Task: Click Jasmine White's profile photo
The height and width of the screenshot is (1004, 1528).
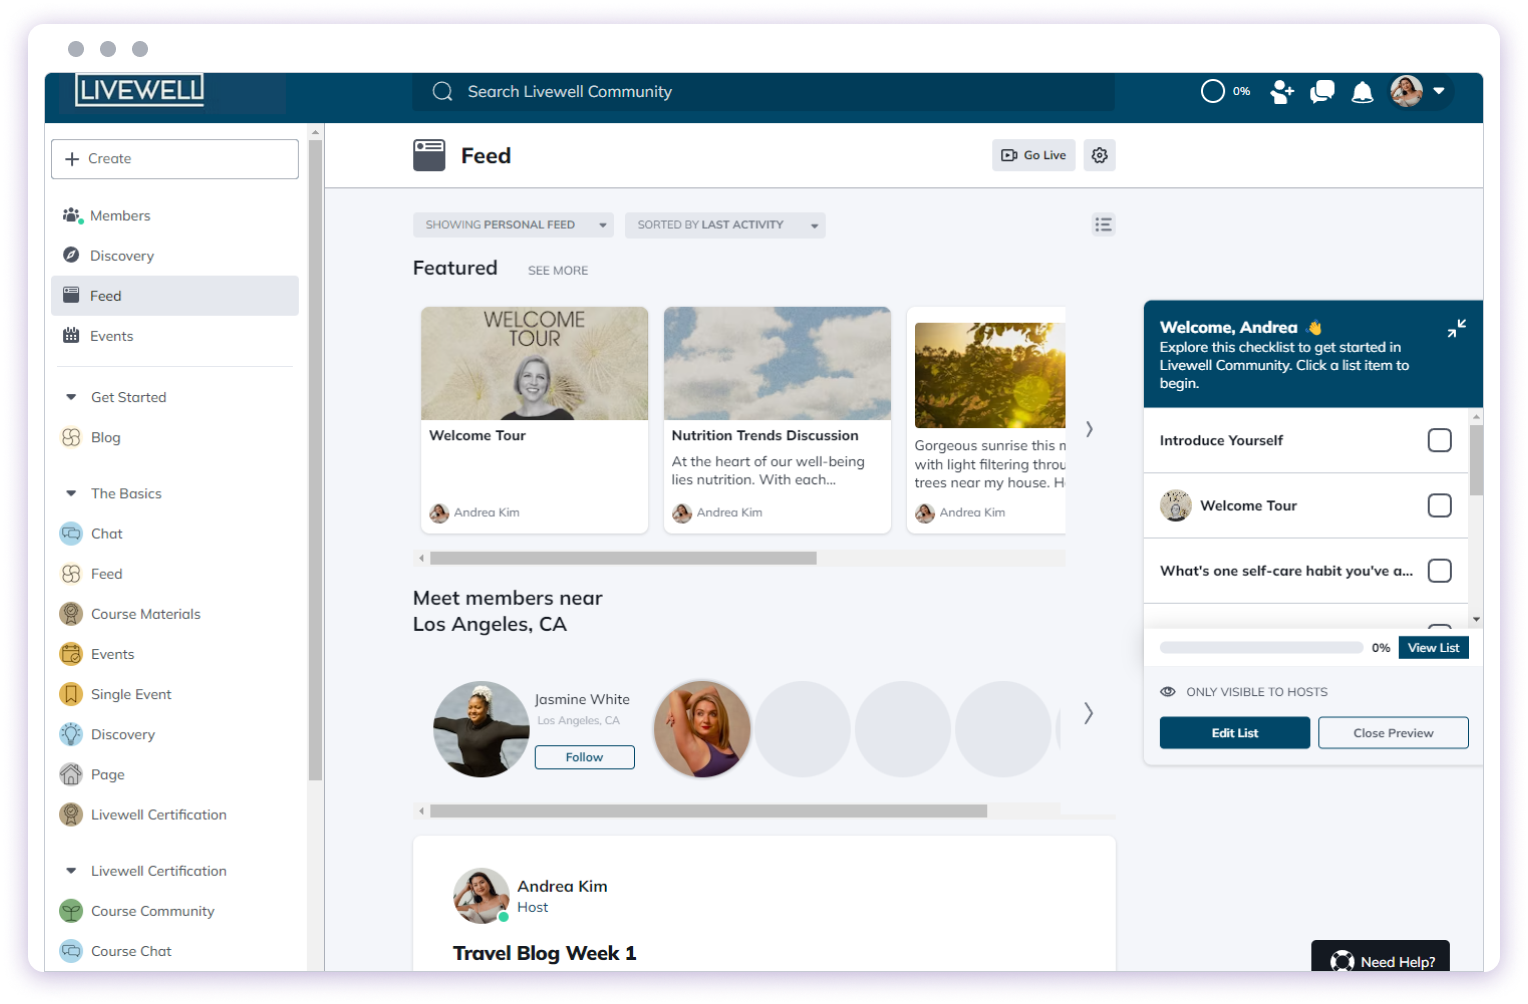Action: pos(481,729)
